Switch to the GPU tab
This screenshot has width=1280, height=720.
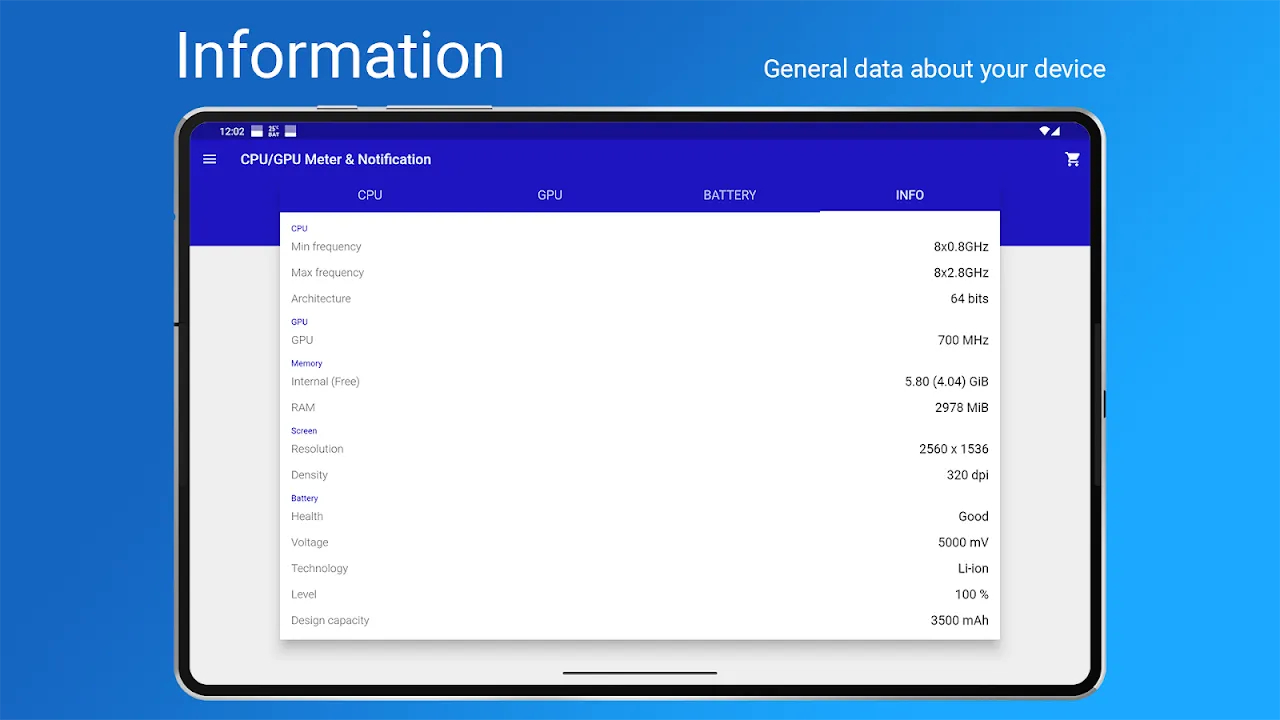(x=549, y=195)
